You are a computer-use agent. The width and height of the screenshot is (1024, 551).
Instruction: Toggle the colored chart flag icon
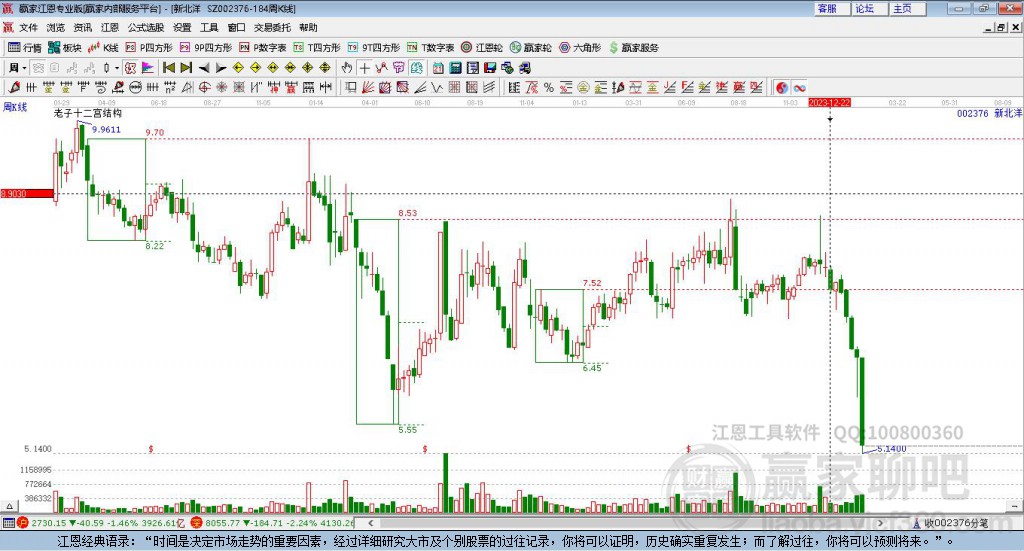coord(148,68)
